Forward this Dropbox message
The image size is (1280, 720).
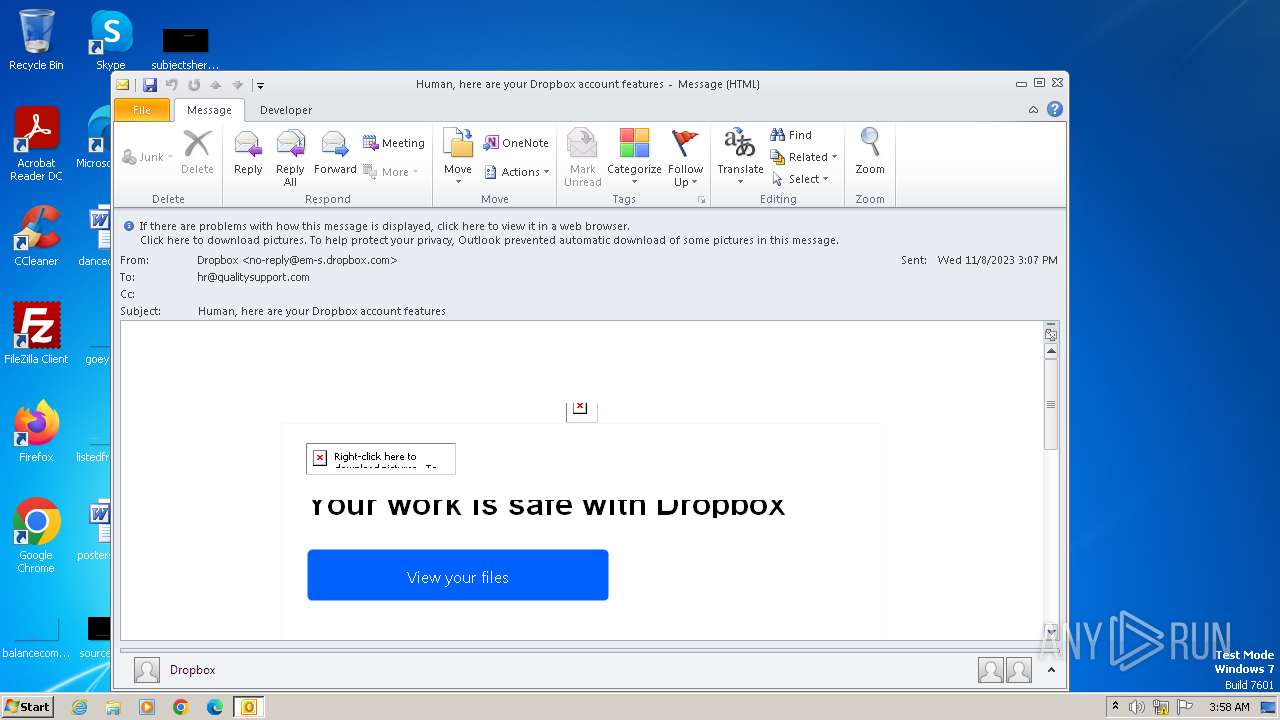[x=335, y=153]
